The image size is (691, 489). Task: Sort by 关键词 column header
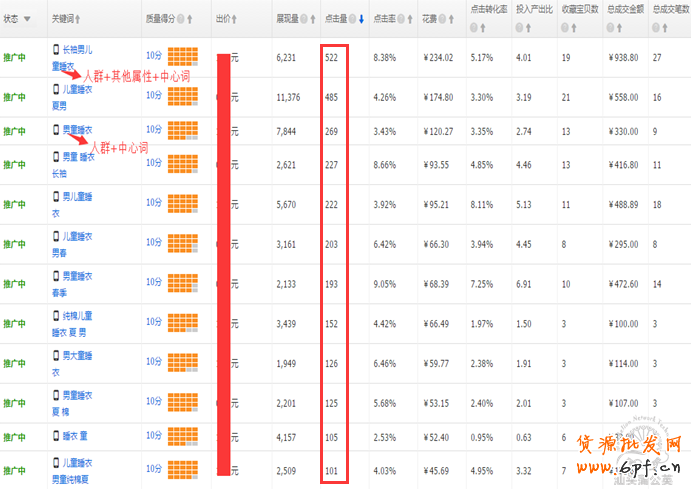click(x=78, y=19)
